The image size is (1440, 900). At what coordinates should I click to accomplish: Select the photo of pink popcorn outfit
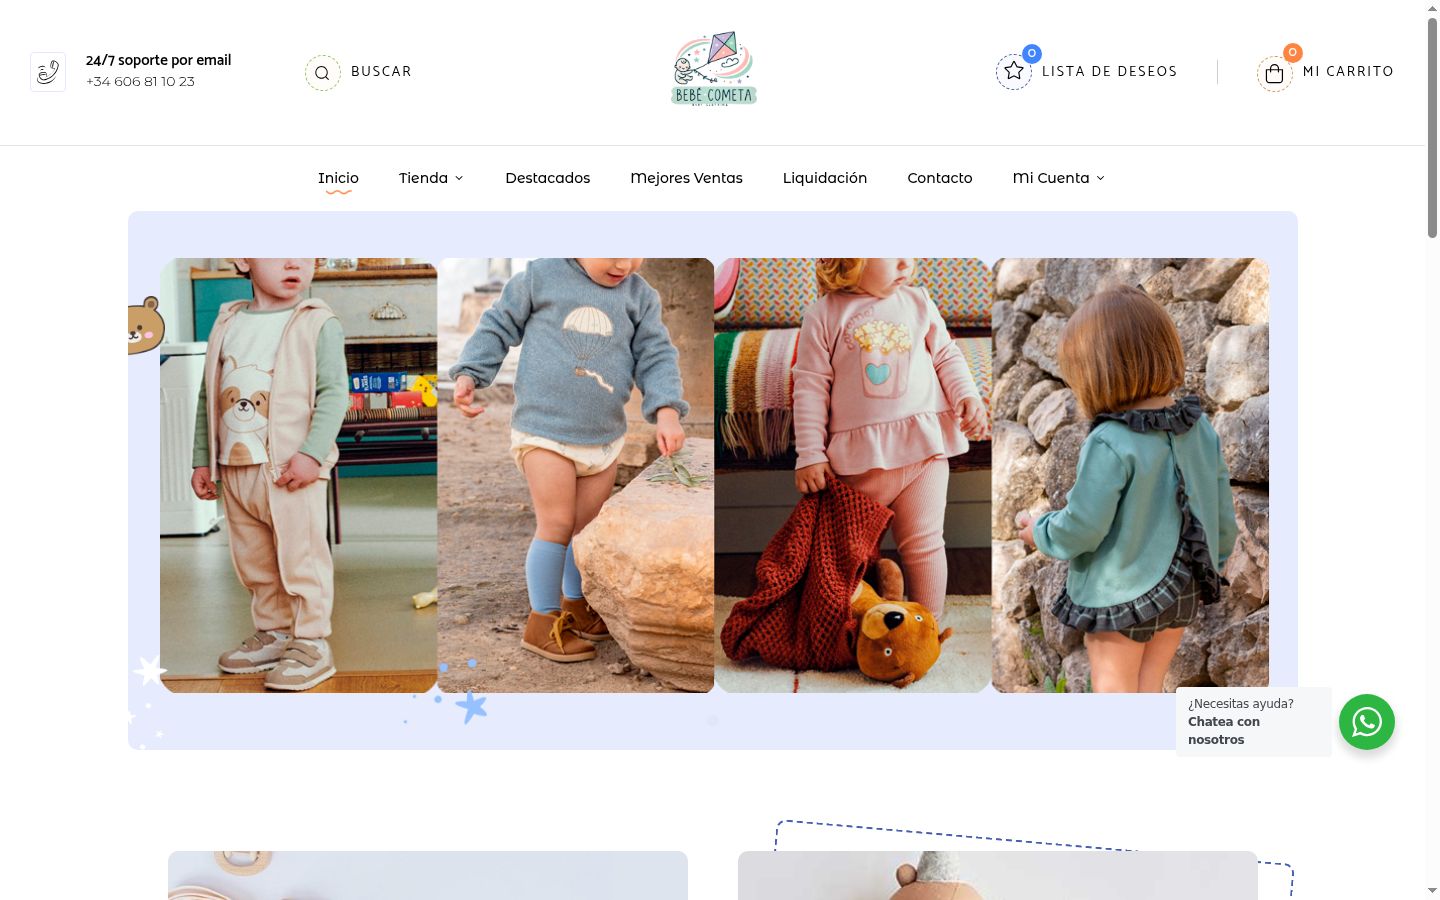click(x=853, y=475)
